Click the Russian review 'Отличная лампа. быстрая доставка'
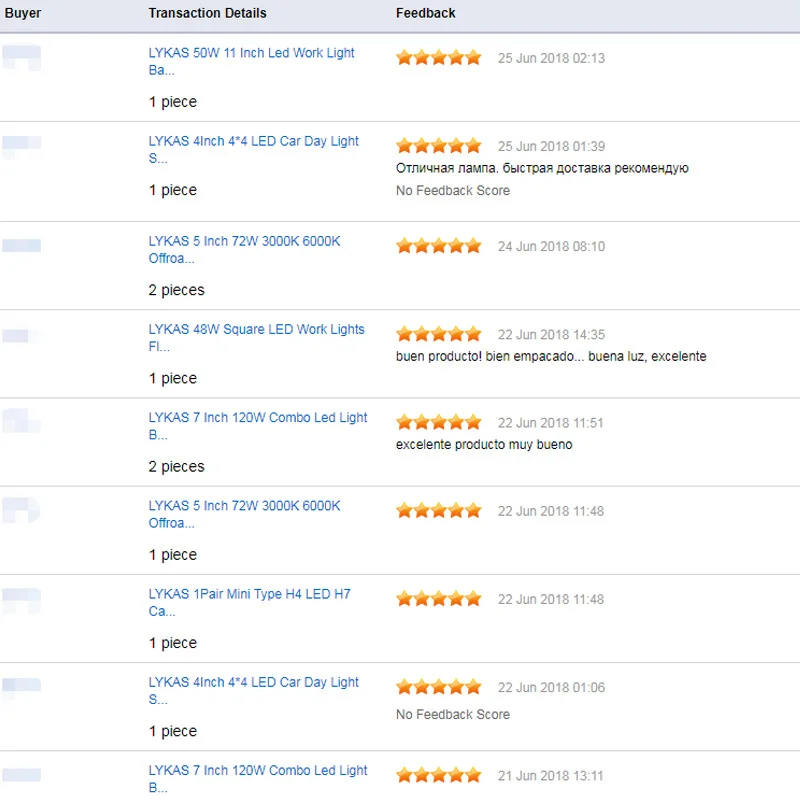This screenshot has width=800, height=800. (x=542, y=168)
